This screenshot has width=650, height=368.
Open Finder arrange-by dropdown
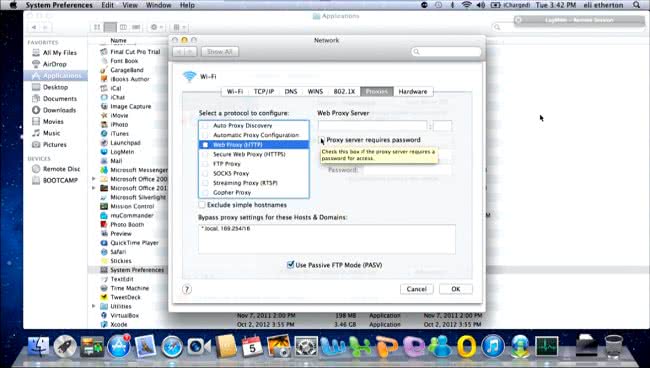coord(179,27)
